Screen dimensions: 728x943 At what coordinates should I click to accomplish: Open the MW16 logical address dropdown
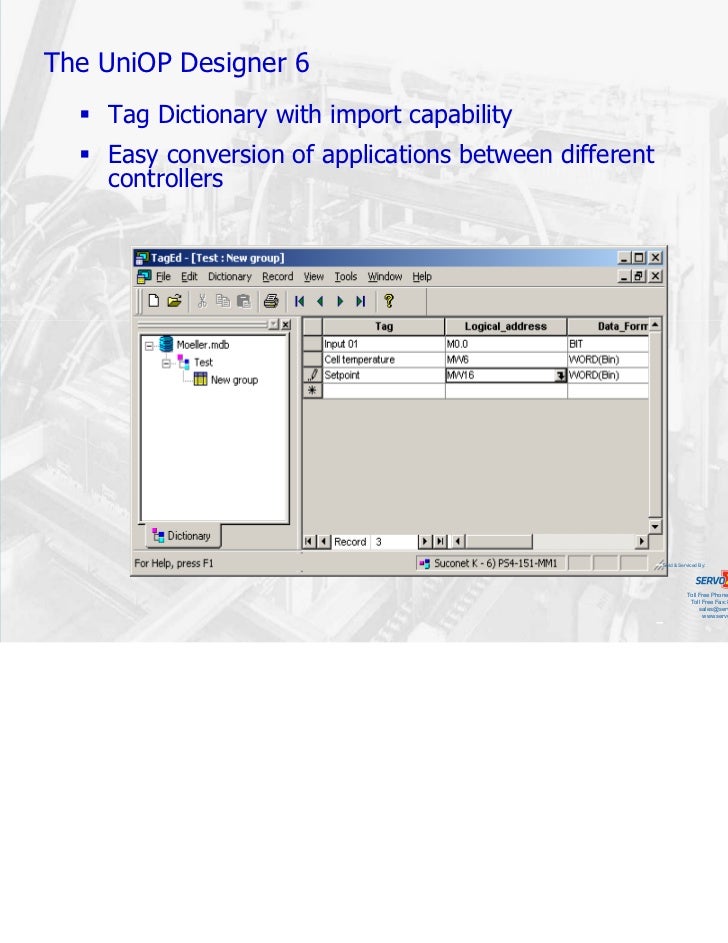[x=560, y=375]
